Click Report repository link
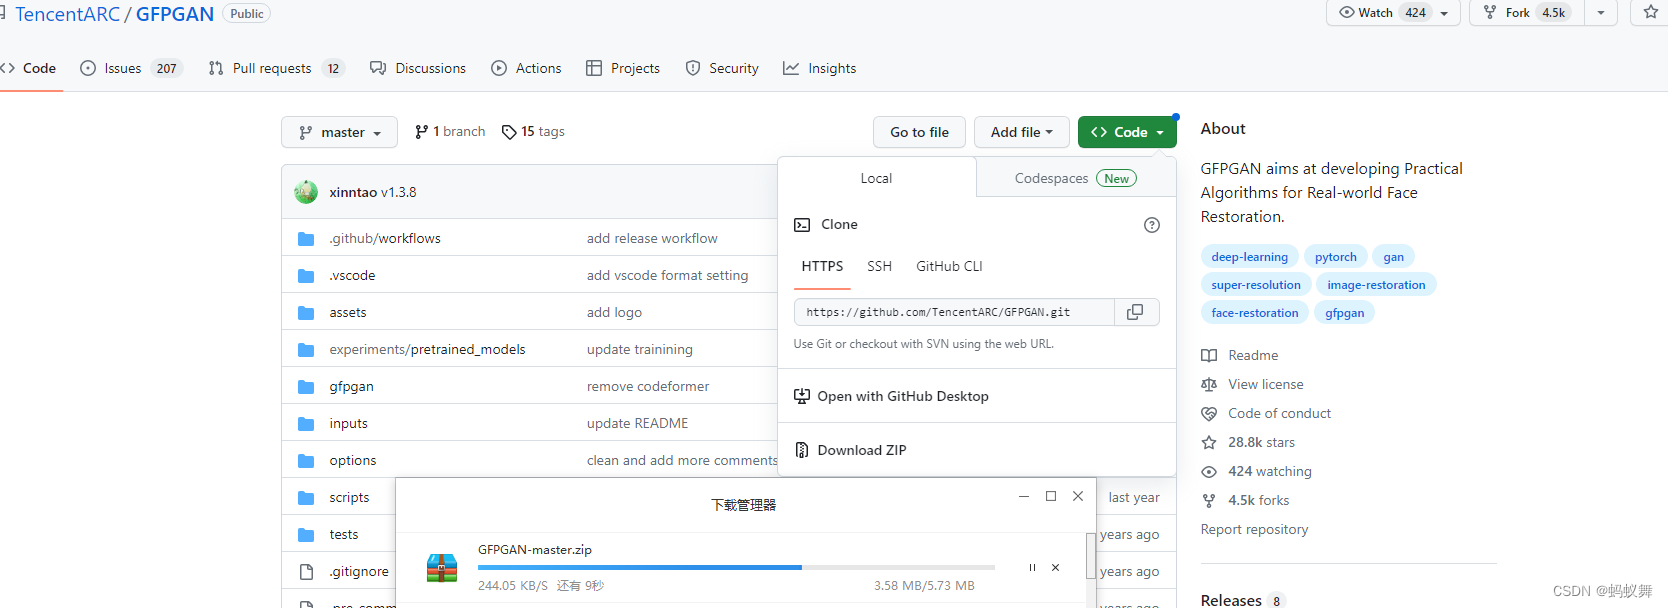1668x608 pixels. pyautogui.click(x=1254, y=529)
